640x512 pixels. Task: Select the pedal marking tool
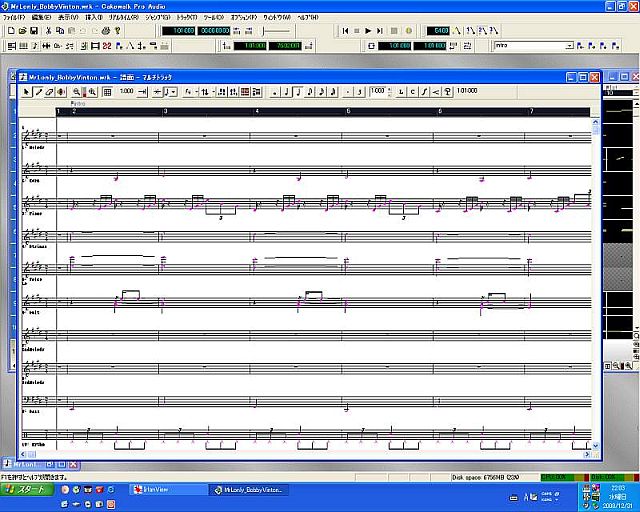pos(447,92)
